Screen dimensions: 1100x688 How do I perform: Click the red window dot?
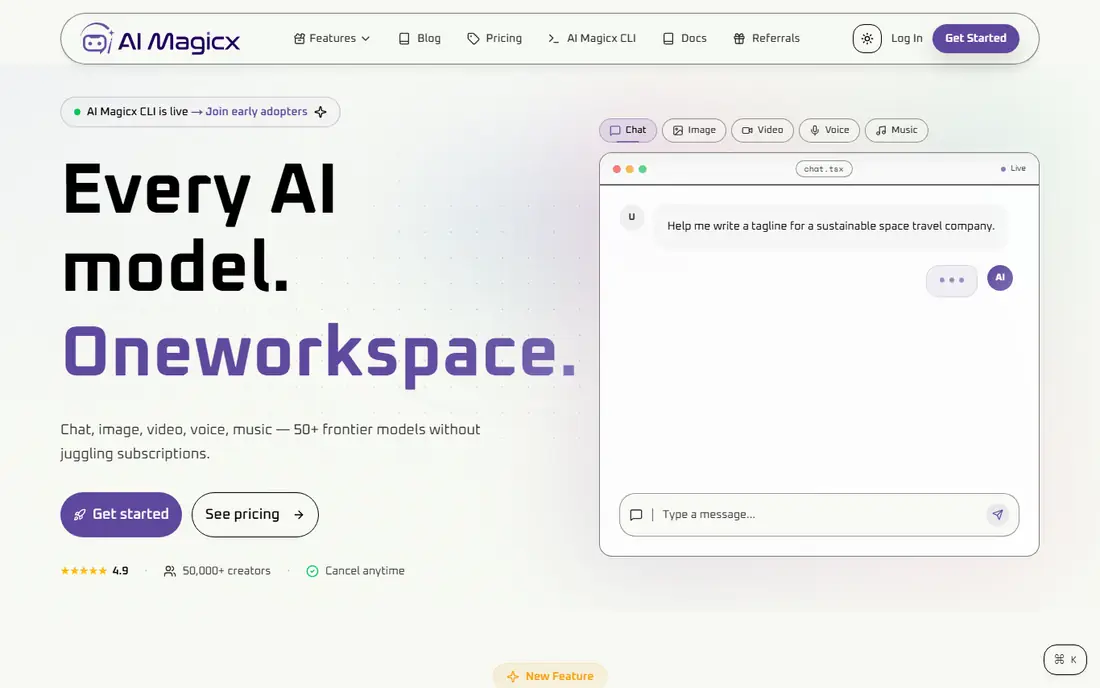click(x=617, y=169)
